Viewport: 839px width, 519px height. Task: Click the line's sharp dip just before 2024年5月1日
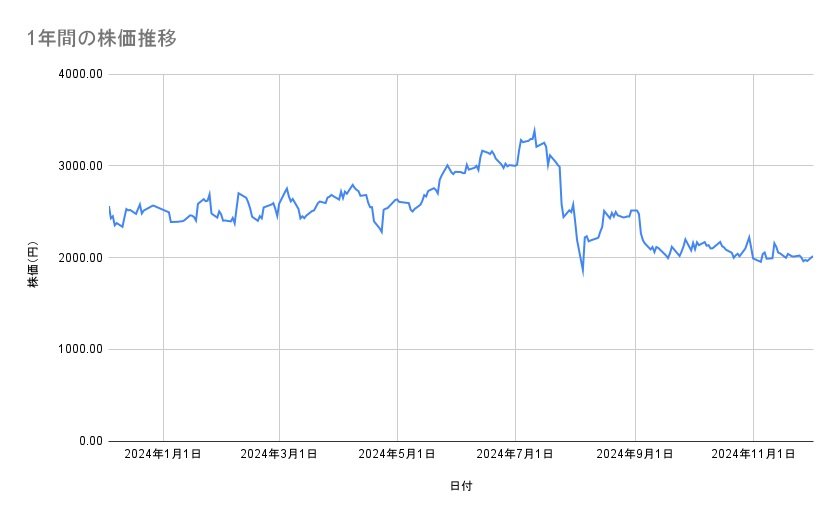[381, 232]
